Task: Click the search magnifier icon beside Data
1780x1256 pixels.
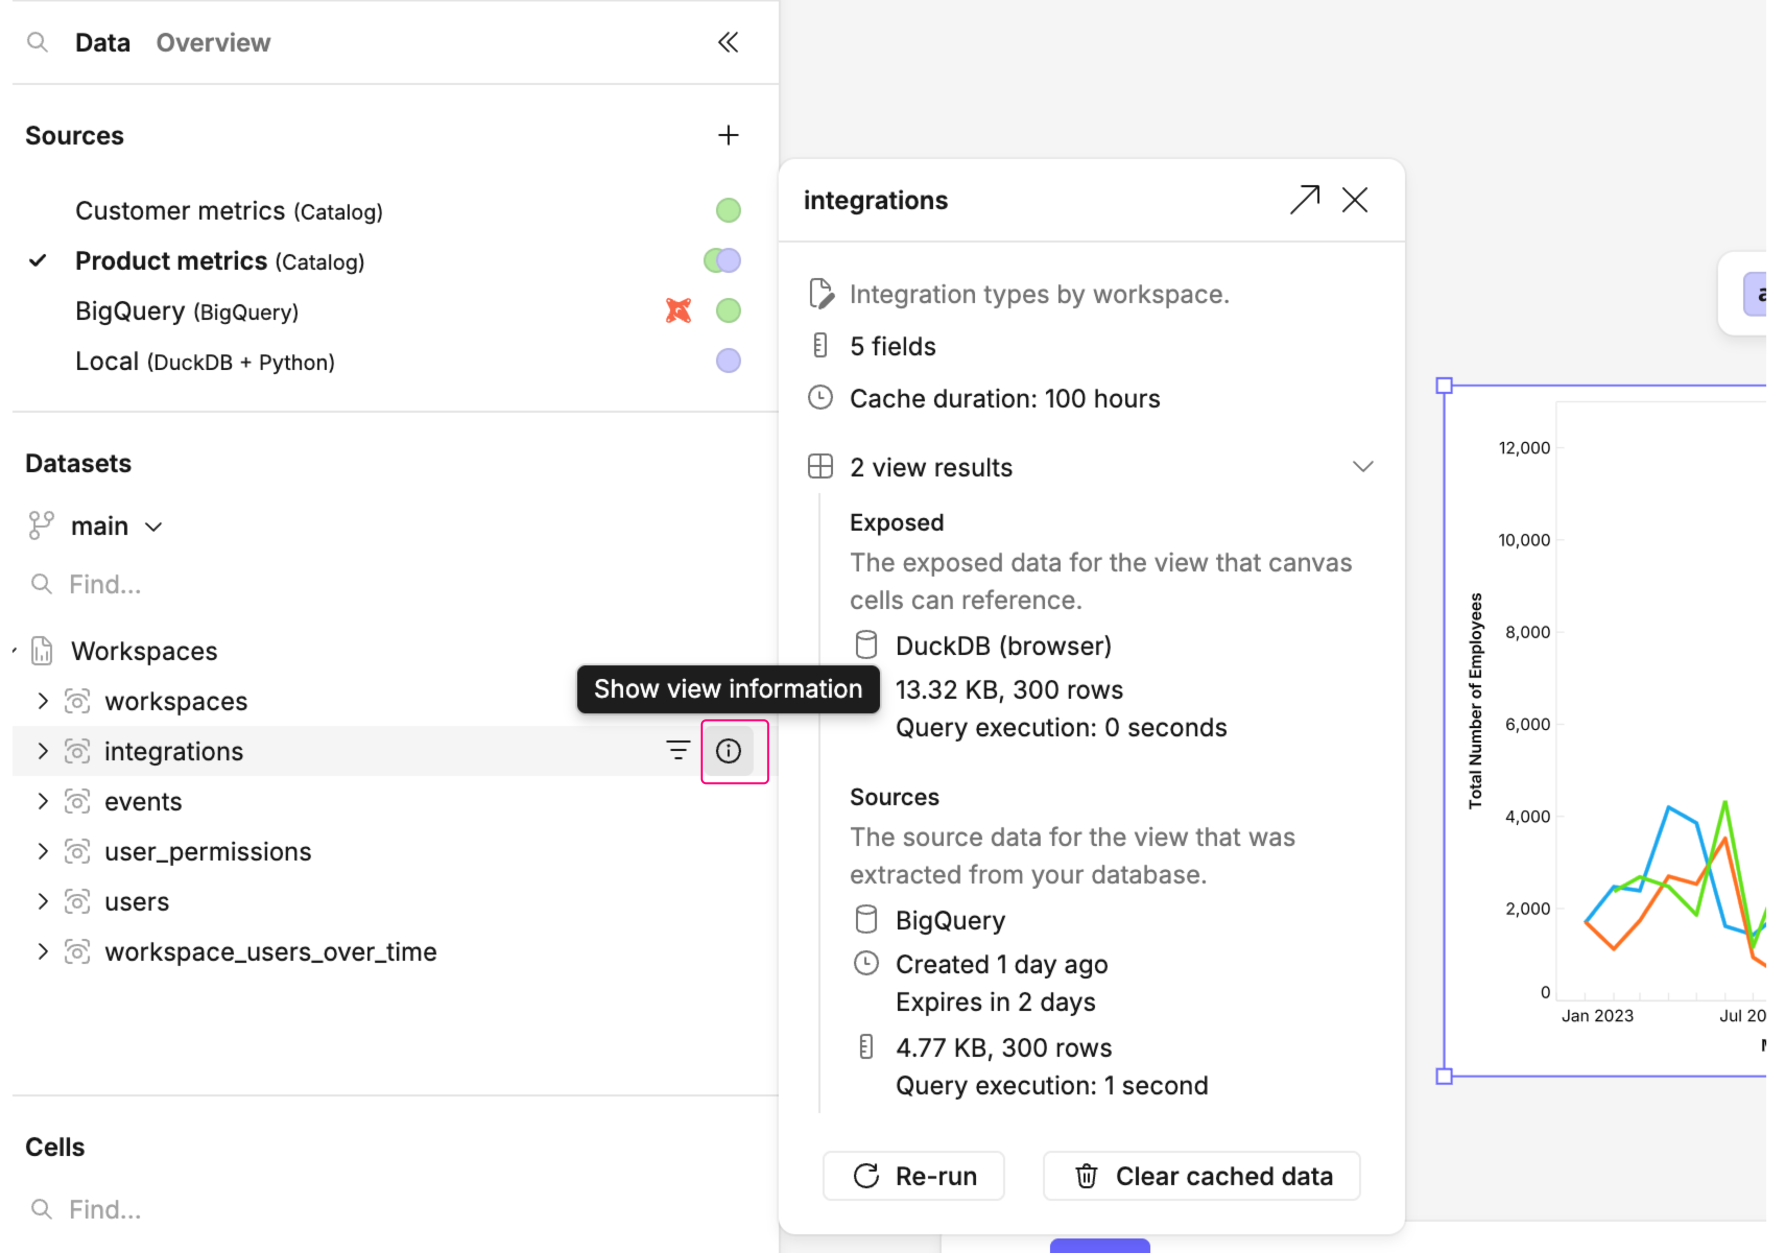Action: click(38, 42)
